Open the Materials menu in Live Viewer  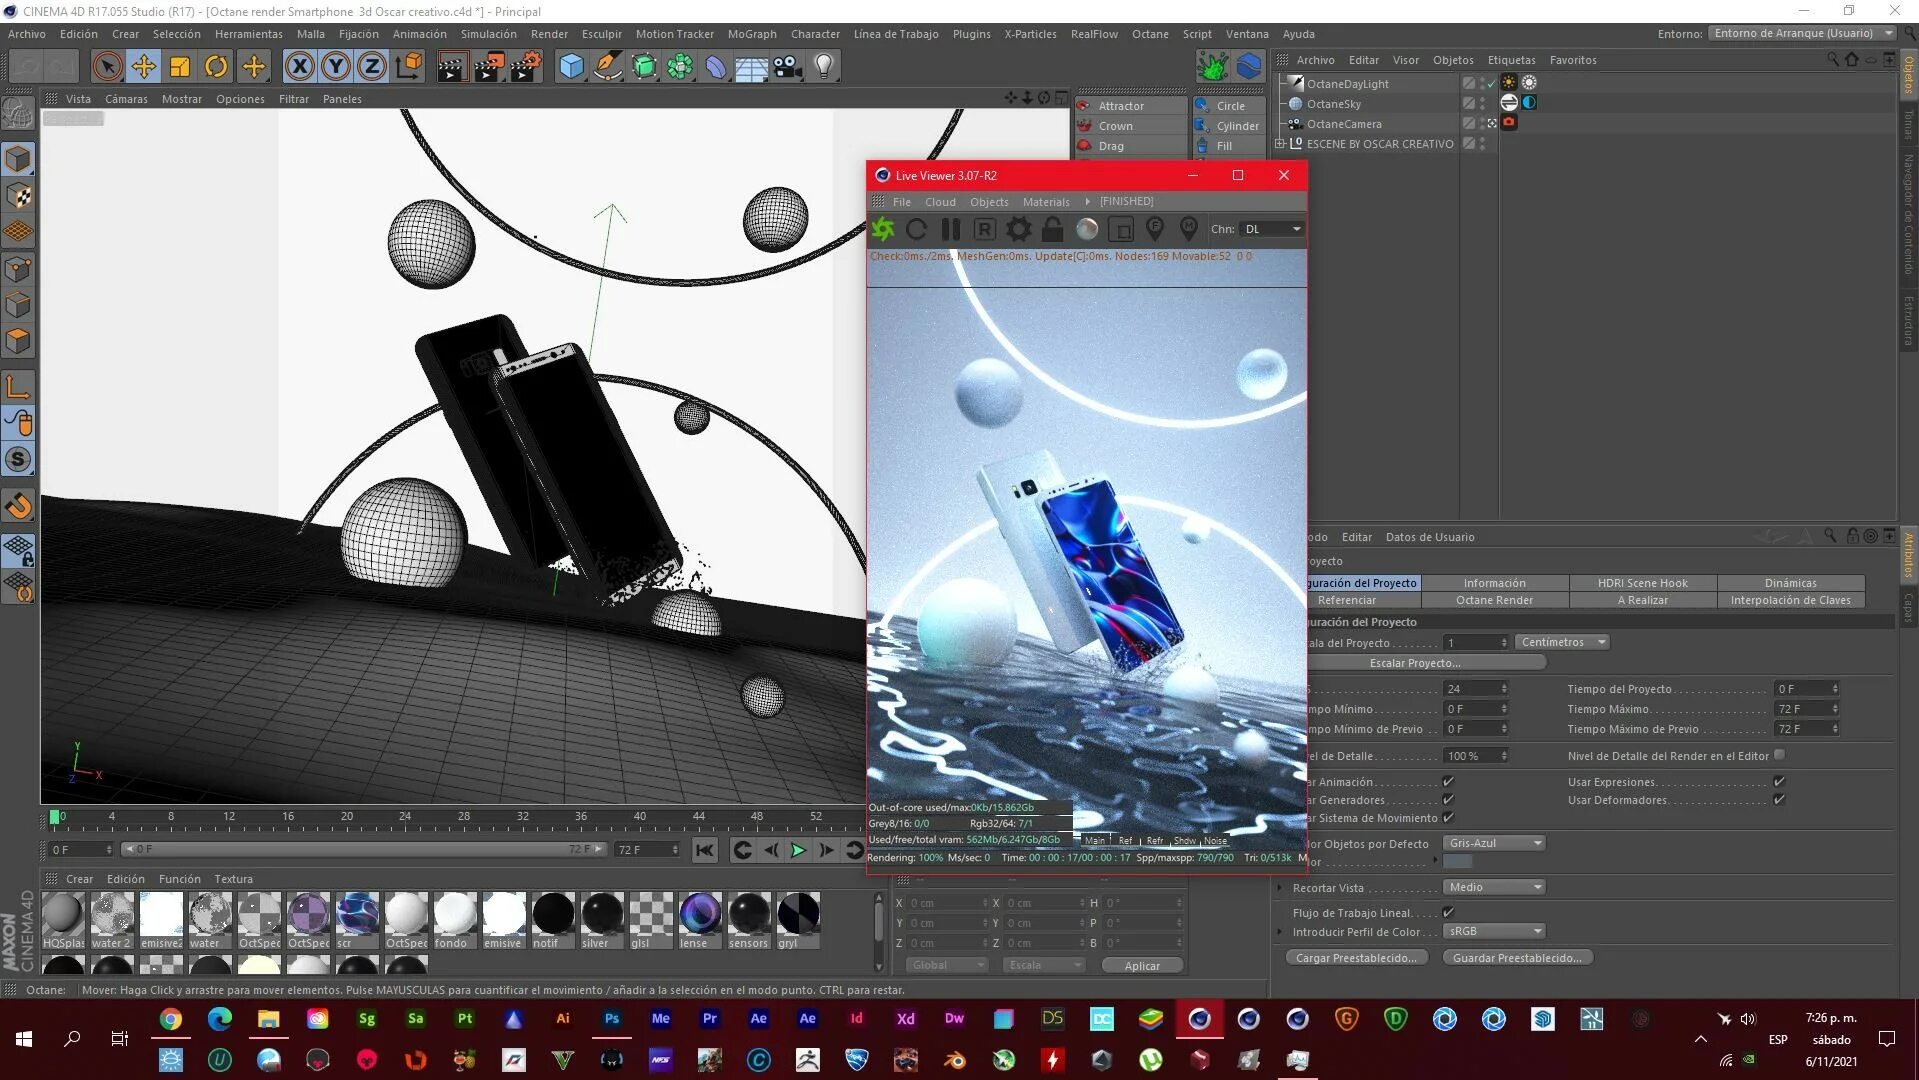1046,201
